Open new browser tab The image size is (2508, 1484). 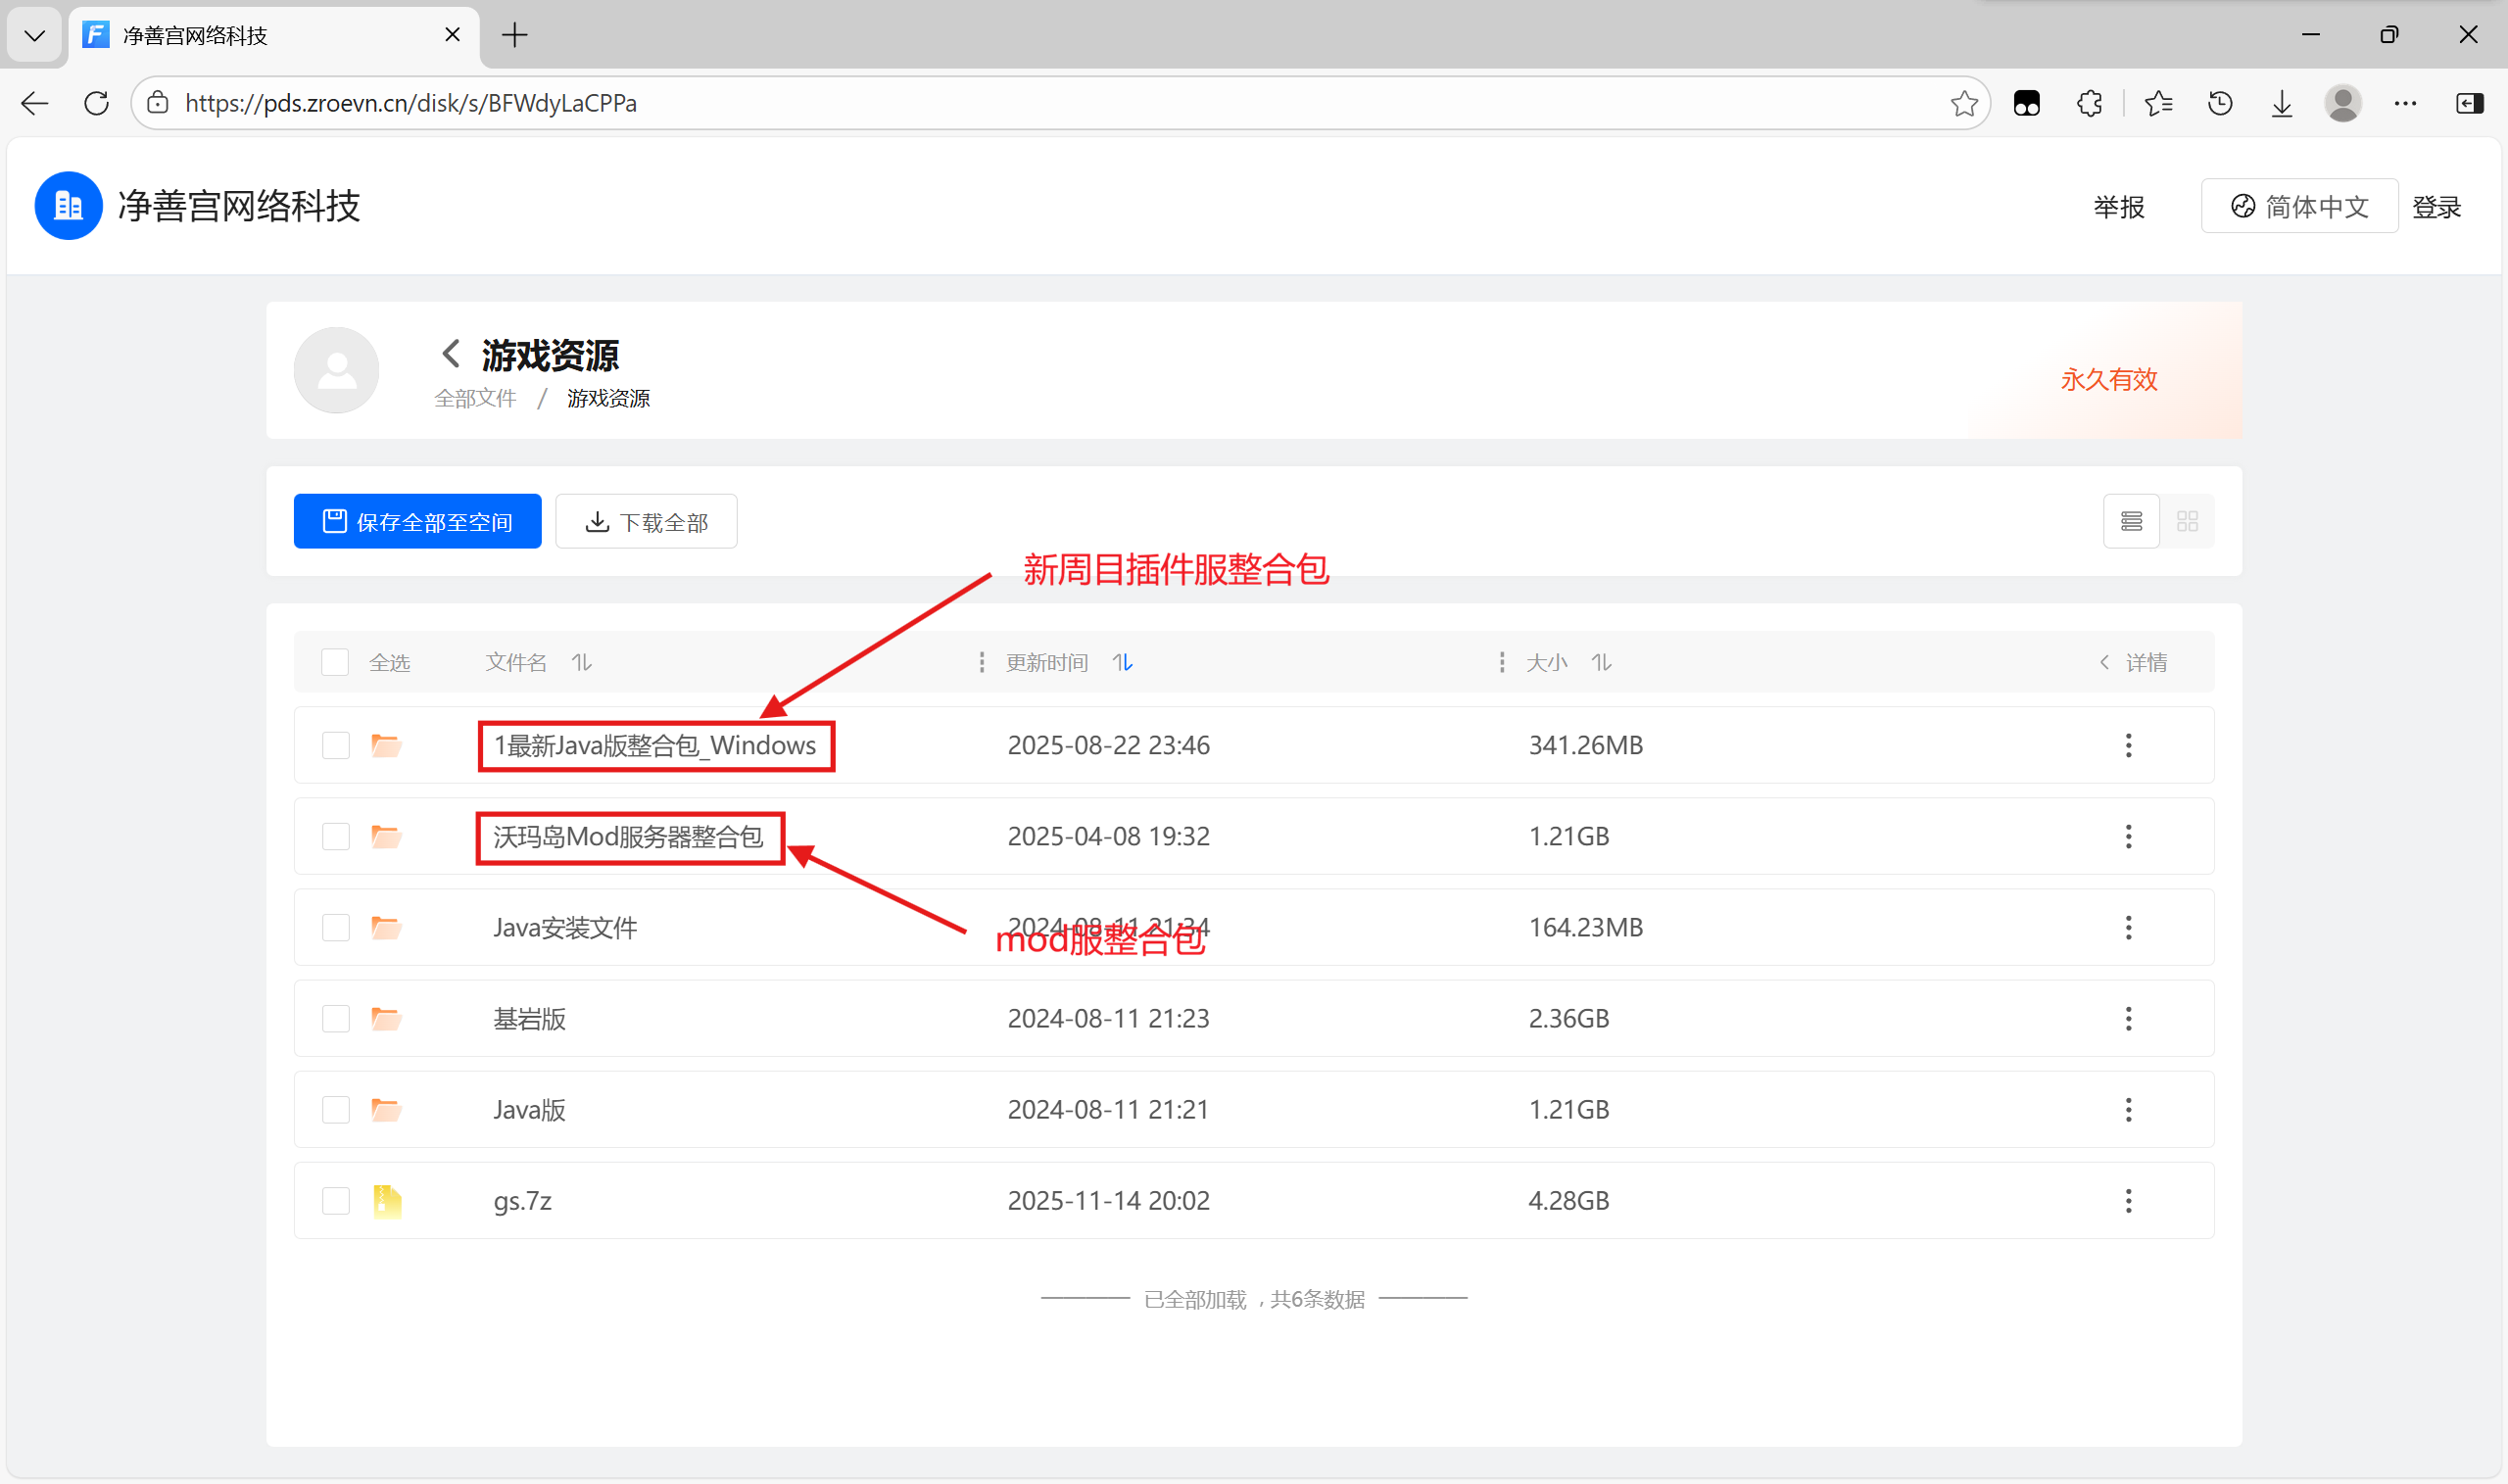coord(514,35)
